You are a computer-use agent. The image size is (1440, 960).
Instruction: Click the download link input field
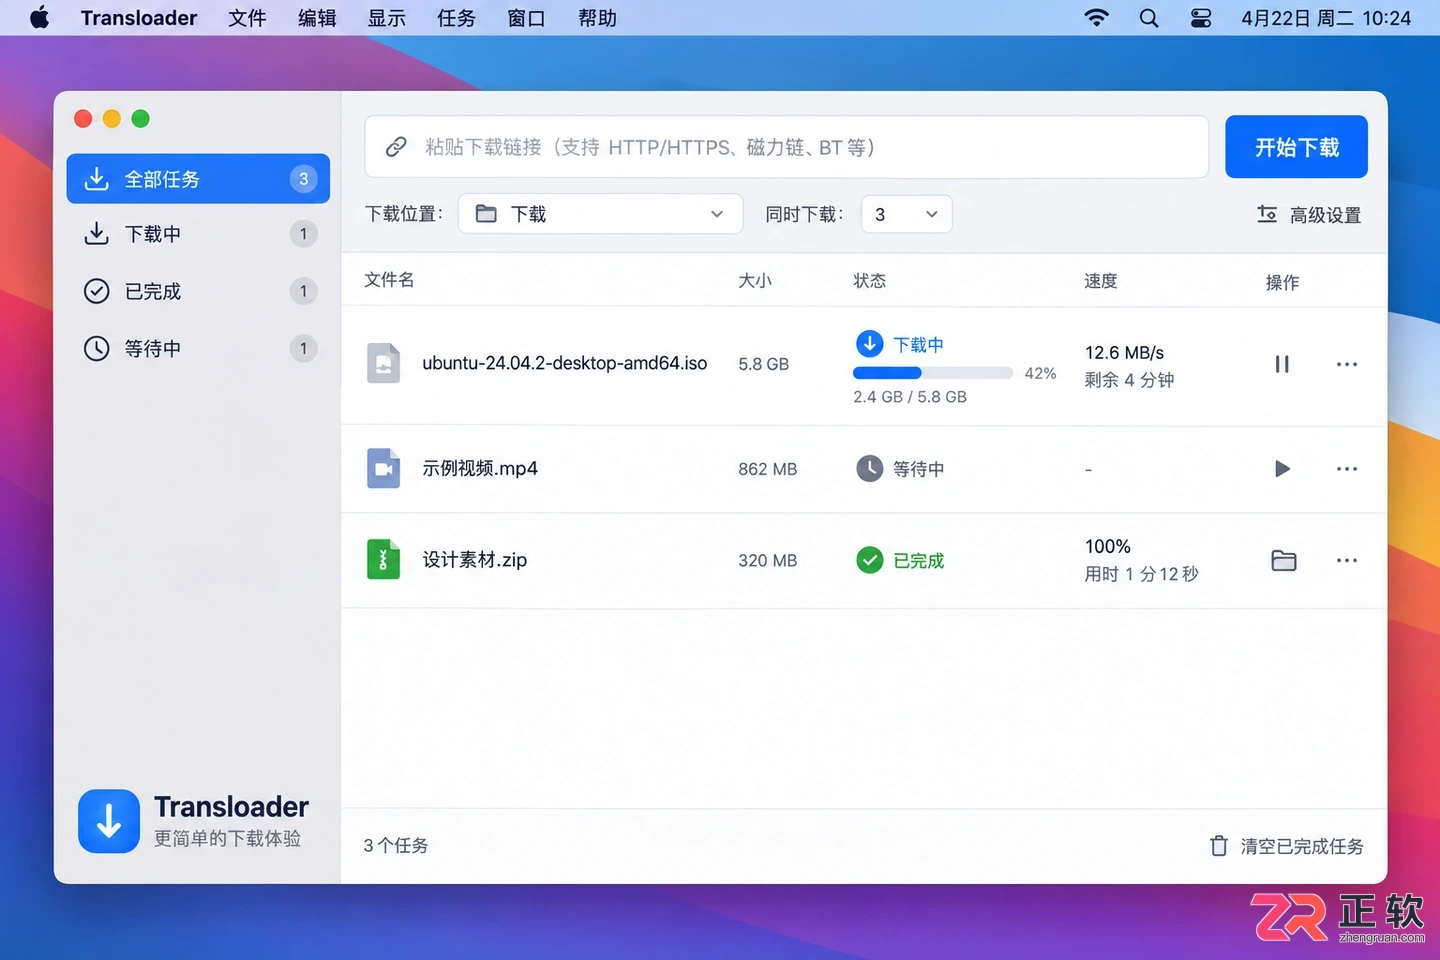pyautogui.click(x=787, y=147)
